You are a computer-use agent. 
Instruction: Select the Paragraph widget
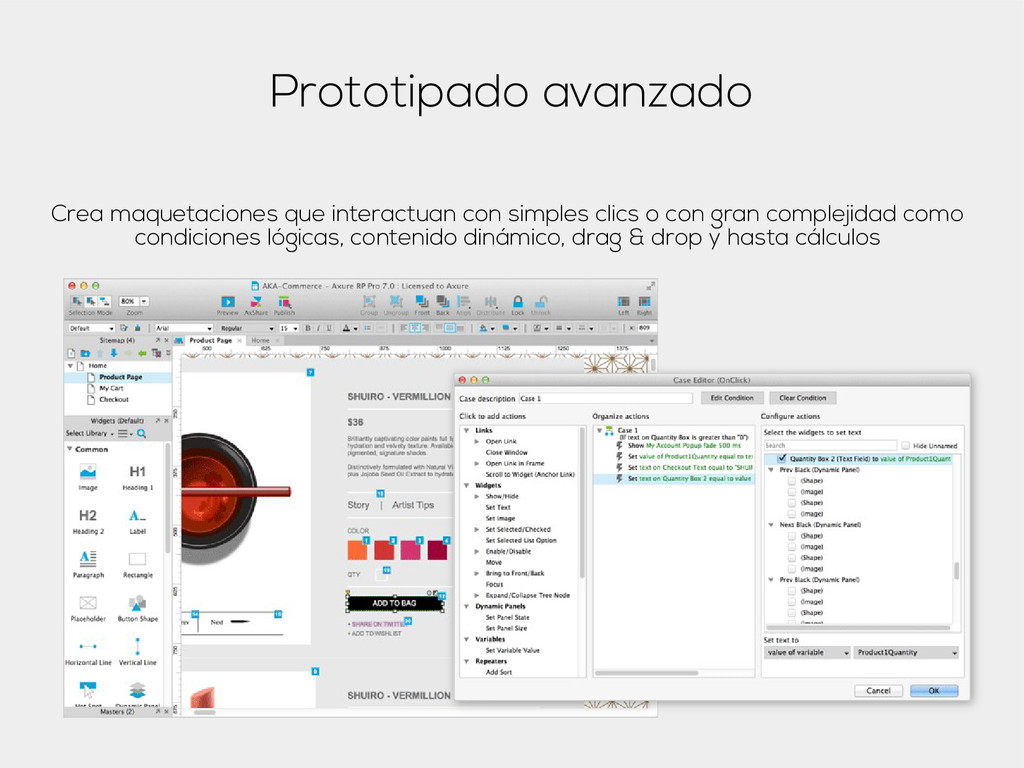tap(88, 564)
